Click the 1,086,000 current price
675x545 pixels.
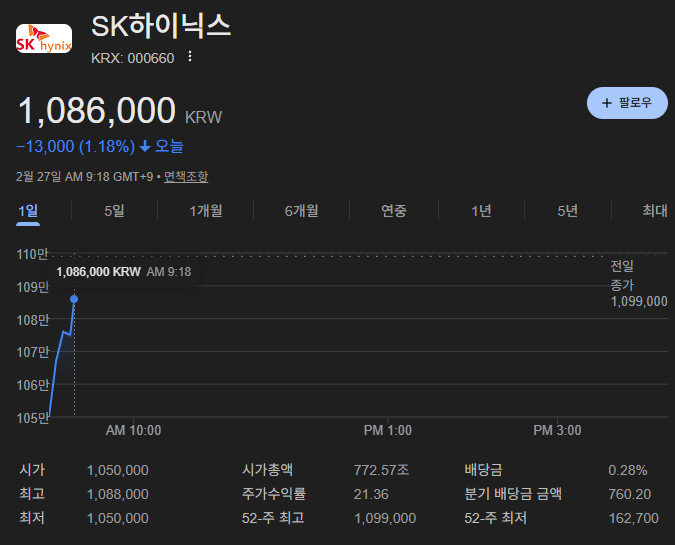point(97,111)
